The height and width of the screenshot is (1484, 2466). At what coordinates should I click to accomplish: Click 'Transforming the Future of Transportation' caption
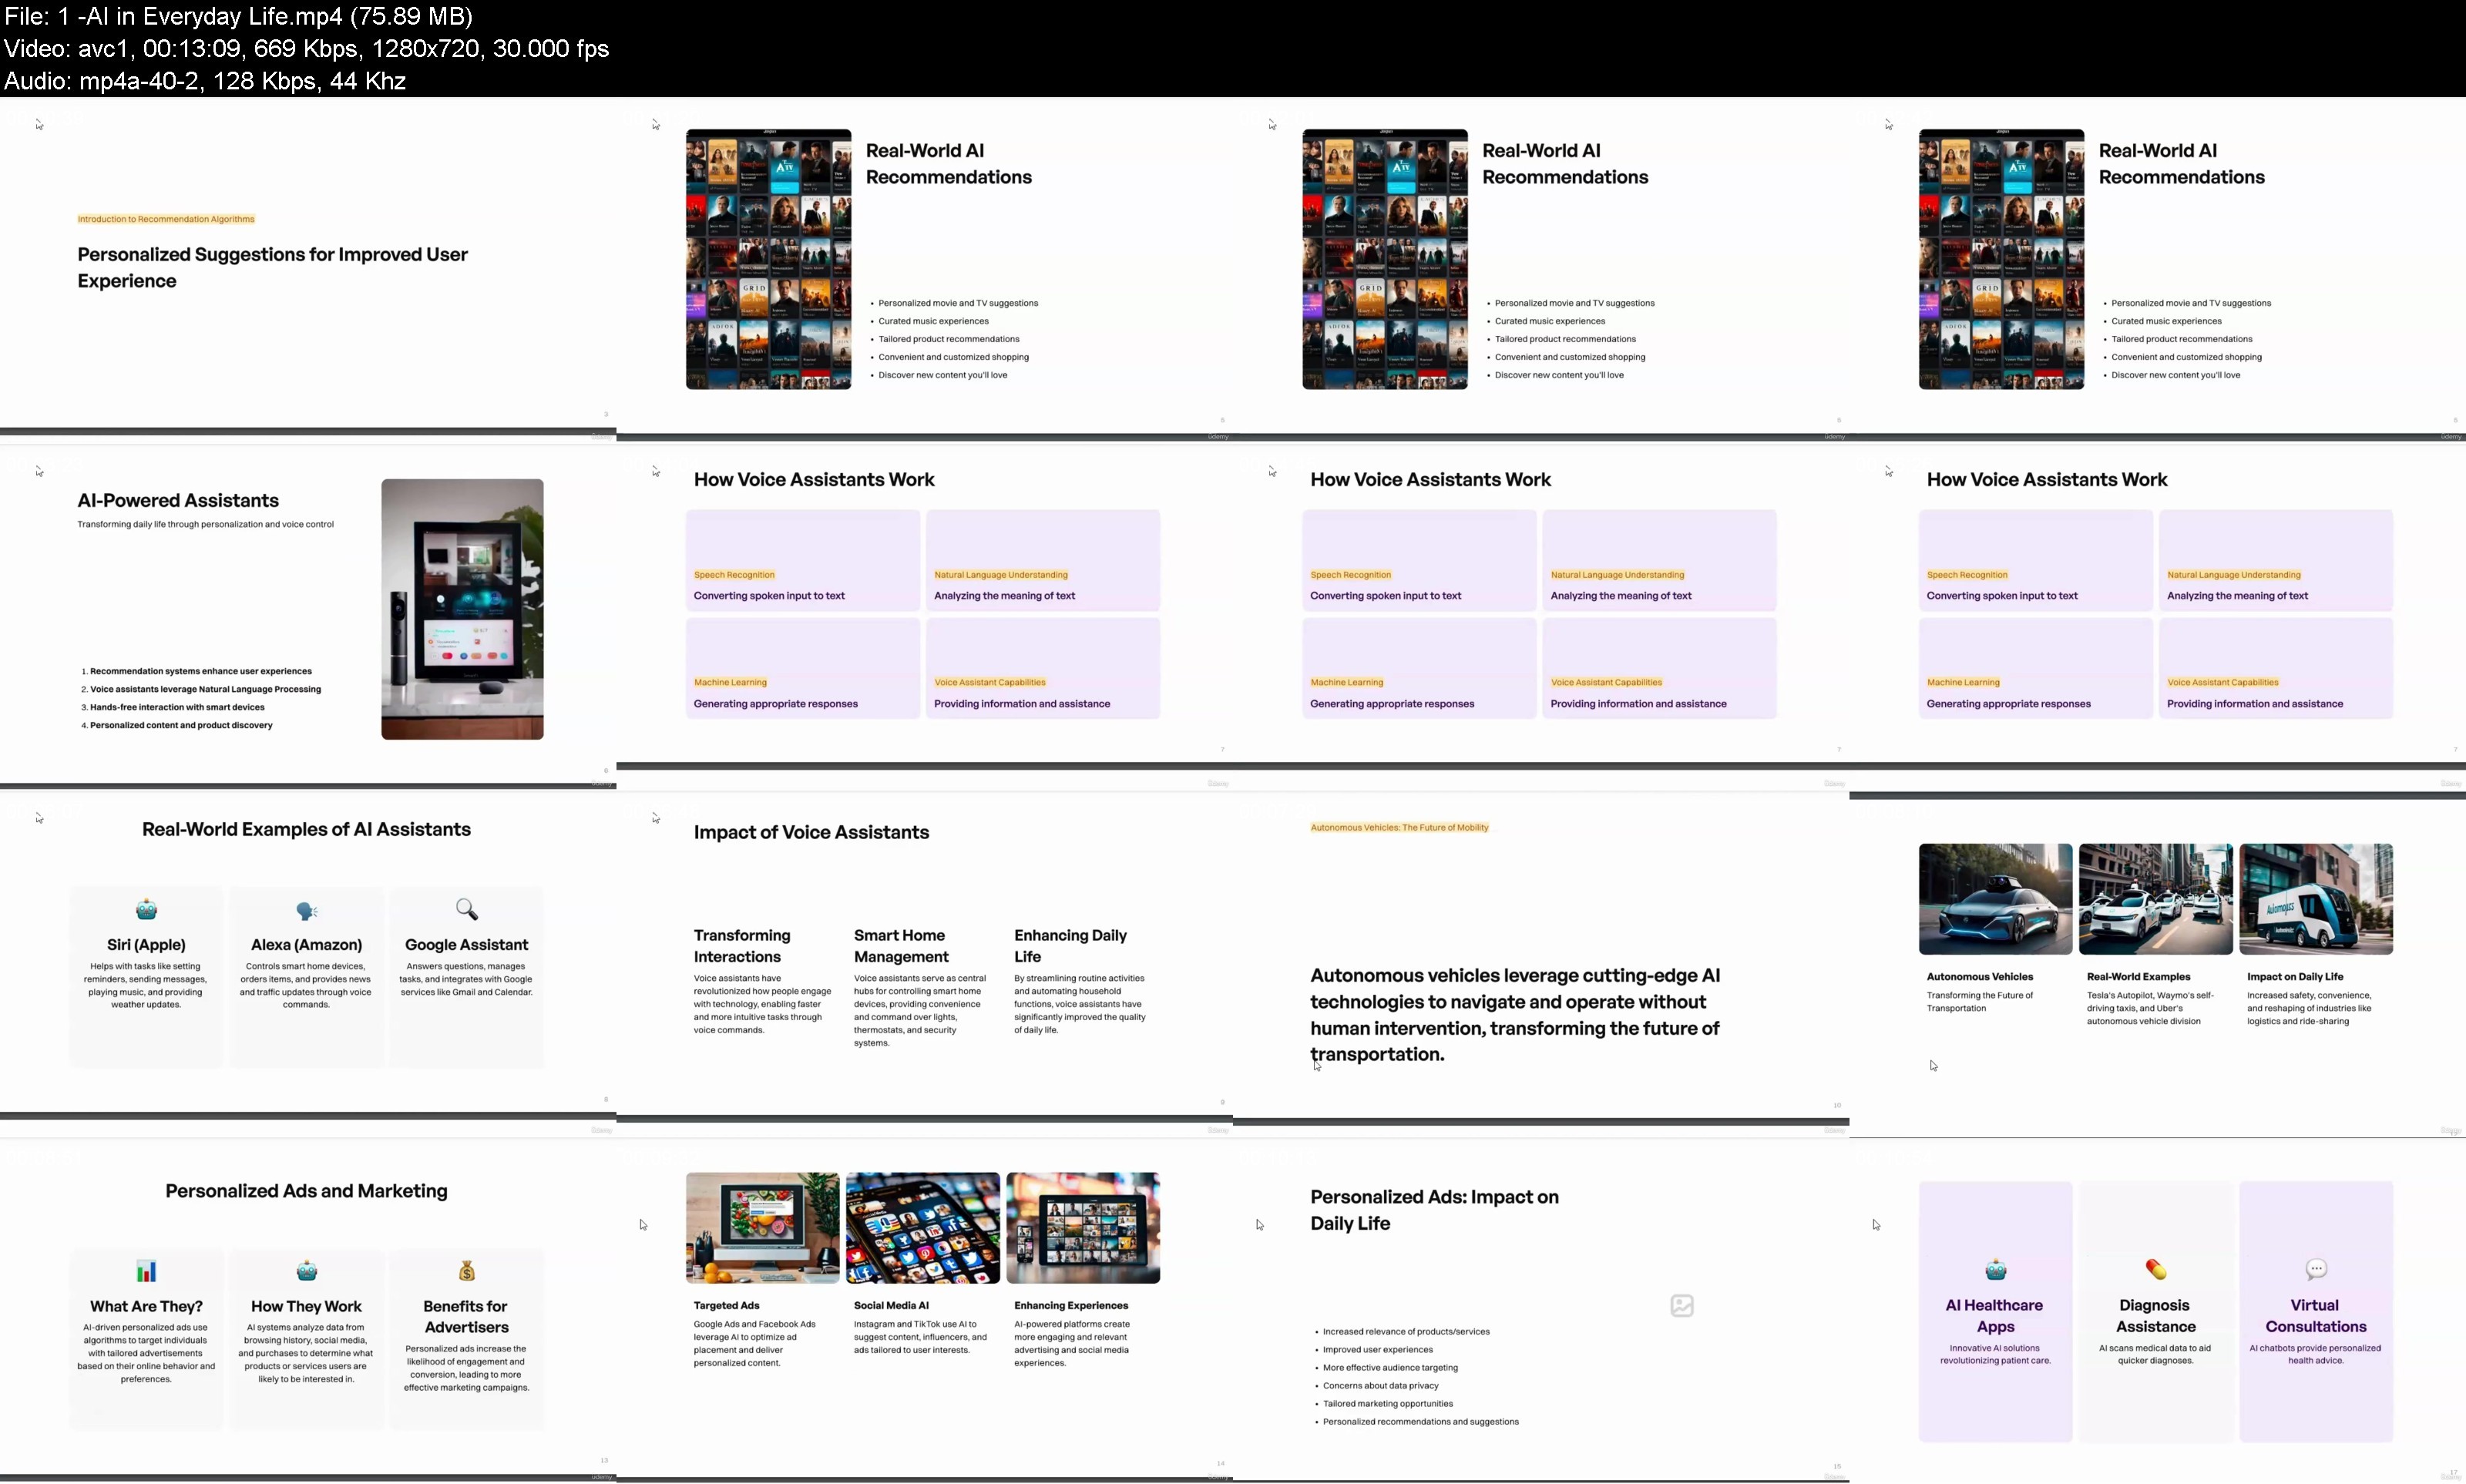[1980, 1001]
